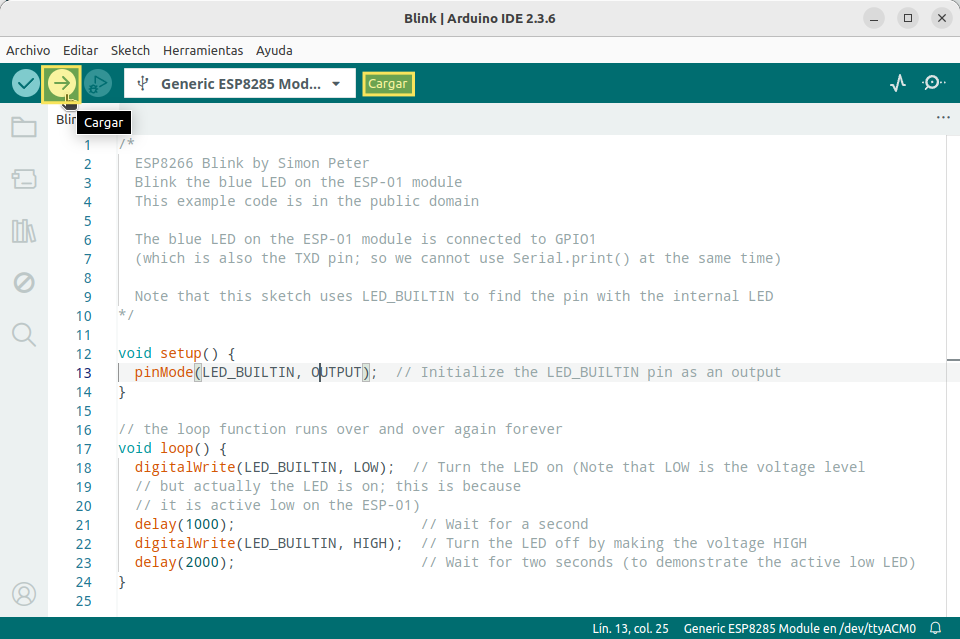Click 'ESP8266 Blink by Simon Peter' comment
Image resolution: width=960 pixels, height=639 pixels.
252,163
